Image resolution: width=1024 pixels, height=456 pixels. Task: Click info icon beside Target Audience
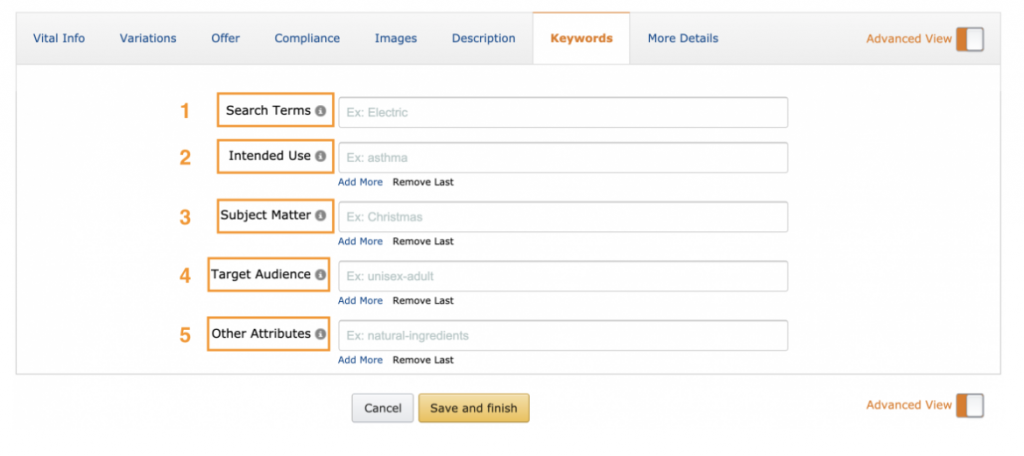tap(320, 274)
